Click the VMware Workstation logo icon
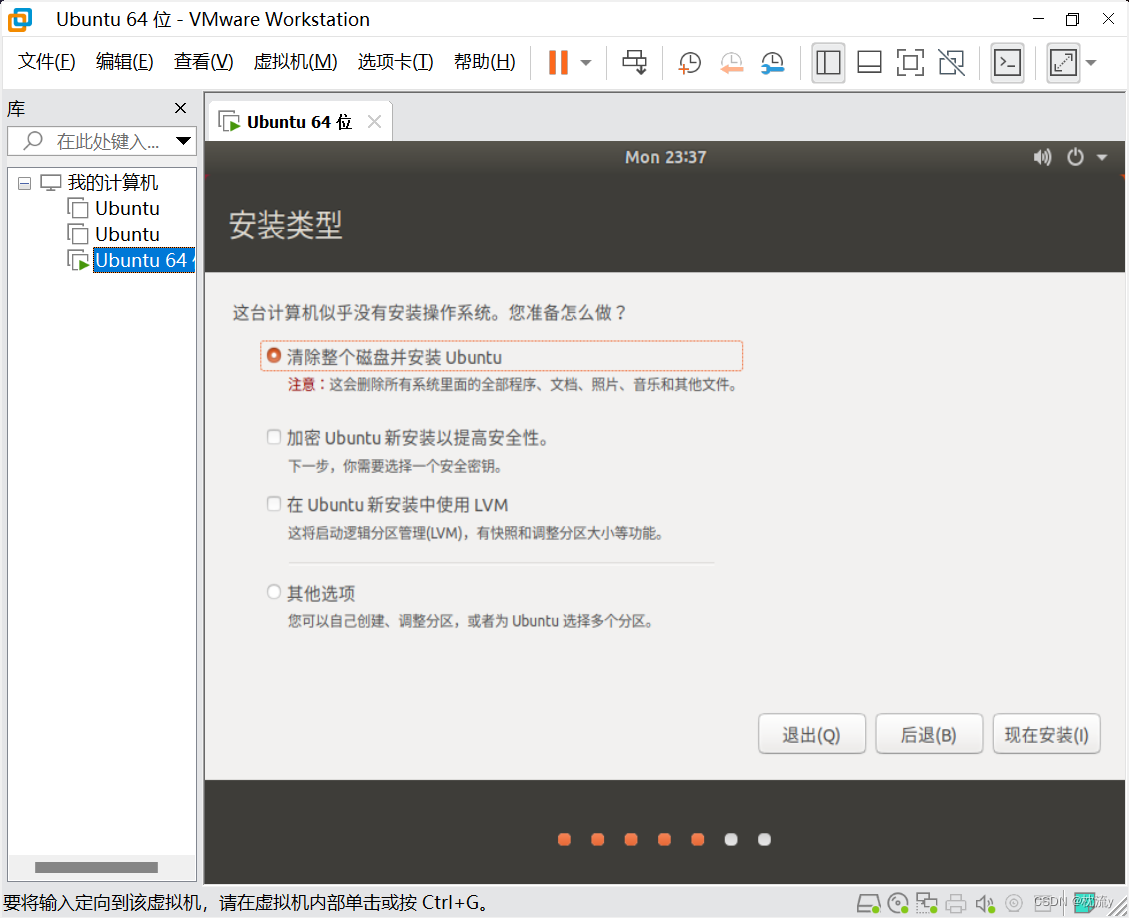Screen dimensions: 1129x918 [20, 19]
